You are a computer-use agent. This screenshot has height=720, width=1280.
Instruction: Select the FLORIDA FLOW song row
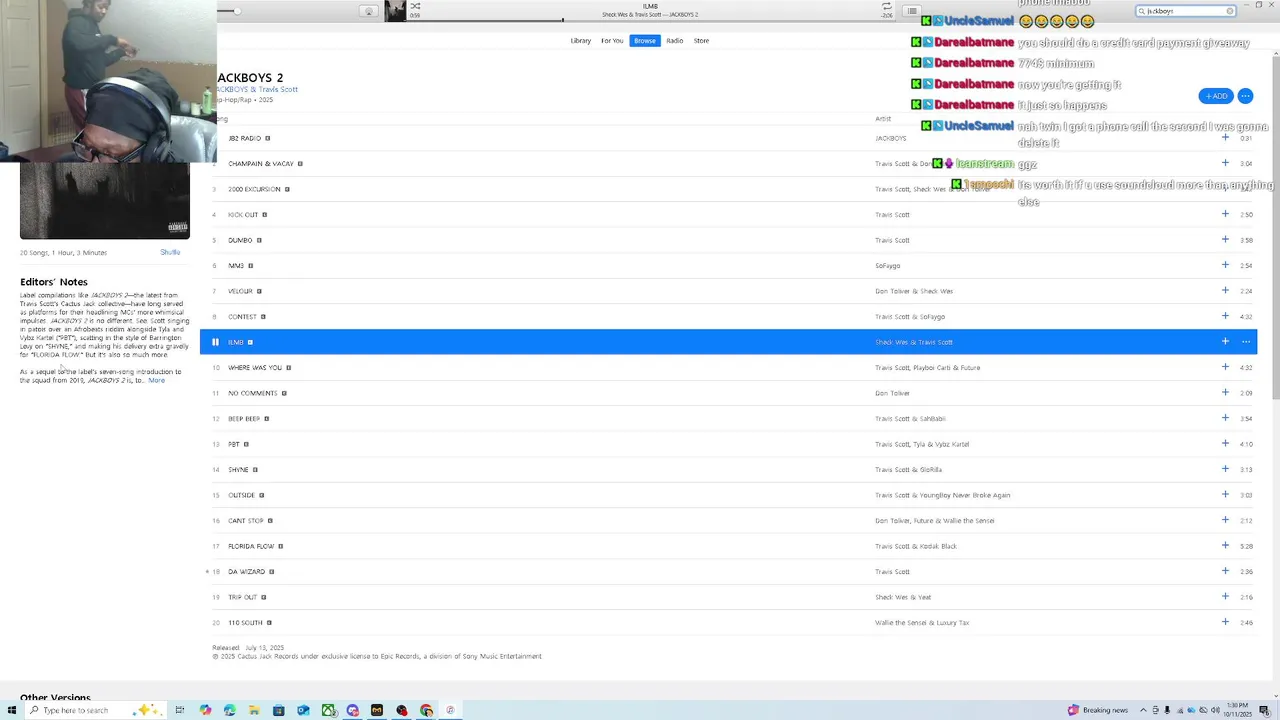click(728, 546)
